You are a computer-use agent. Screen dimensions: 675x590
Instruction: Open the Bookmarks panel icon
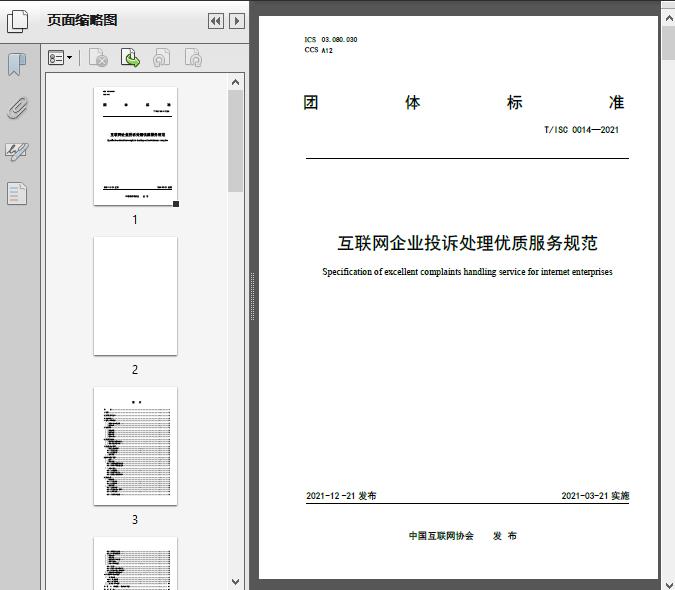[17, 65]
